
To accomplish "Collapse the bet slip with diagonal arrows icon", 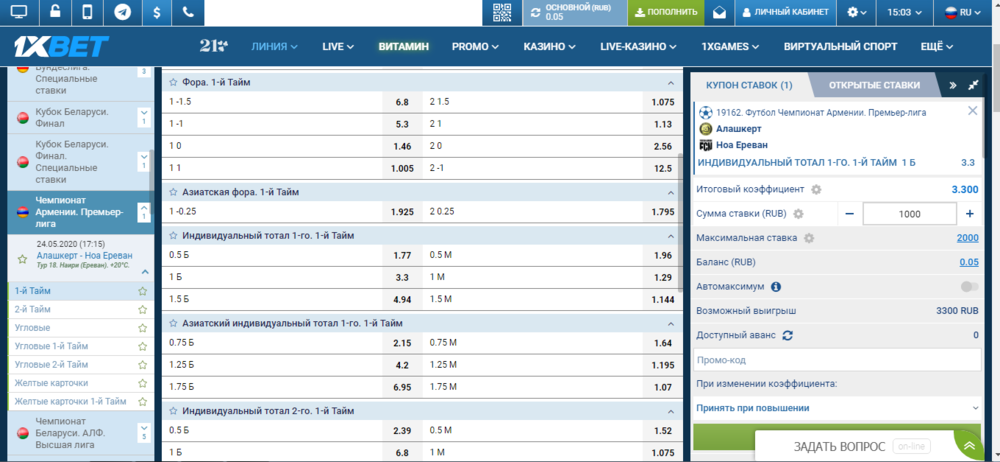I will (x=973, y=85).
